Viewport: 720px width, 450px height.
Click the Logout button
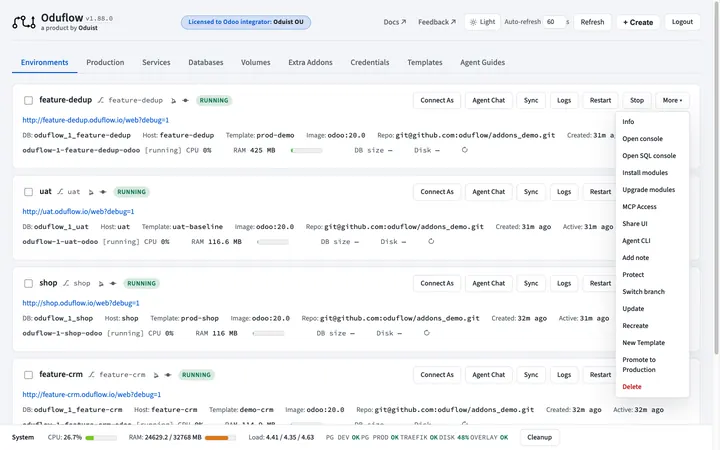[682, 22]
